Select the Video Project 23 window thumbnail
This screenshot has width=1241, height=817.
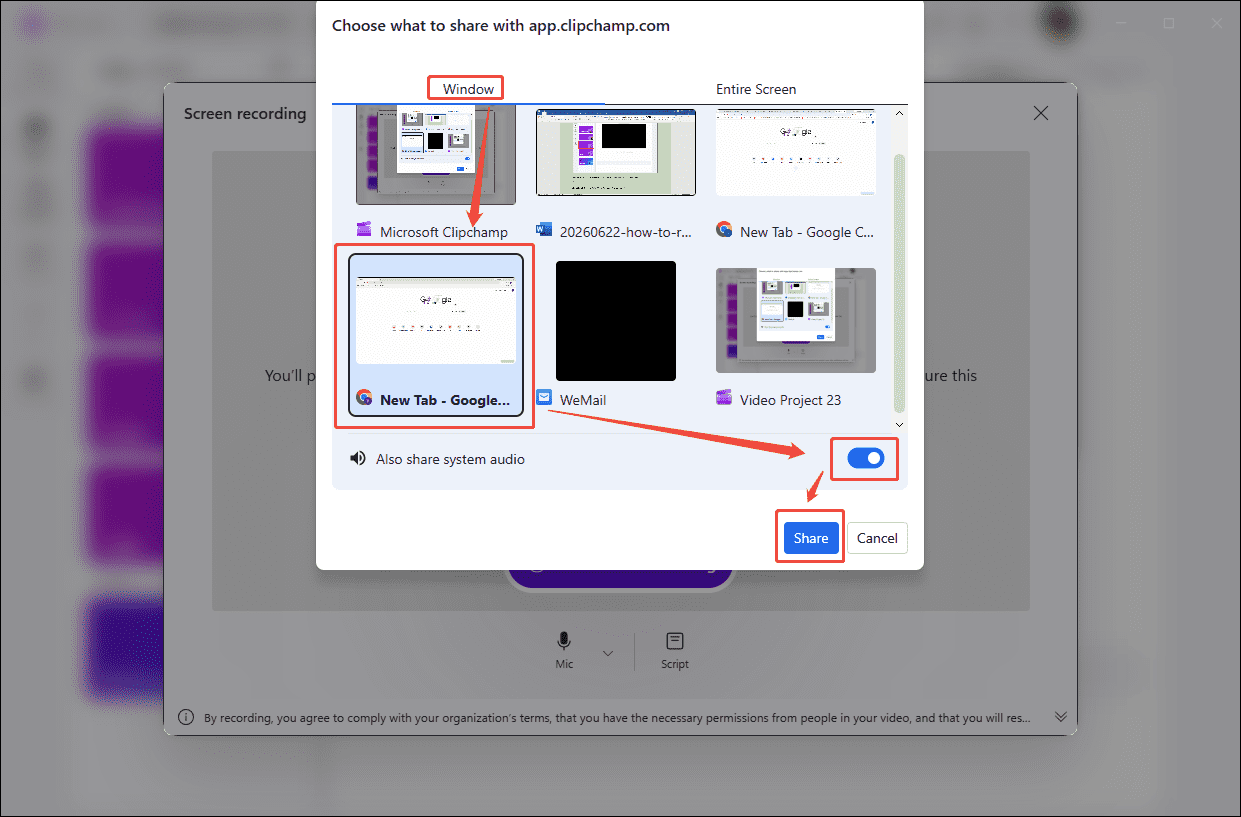pos(796,320)
